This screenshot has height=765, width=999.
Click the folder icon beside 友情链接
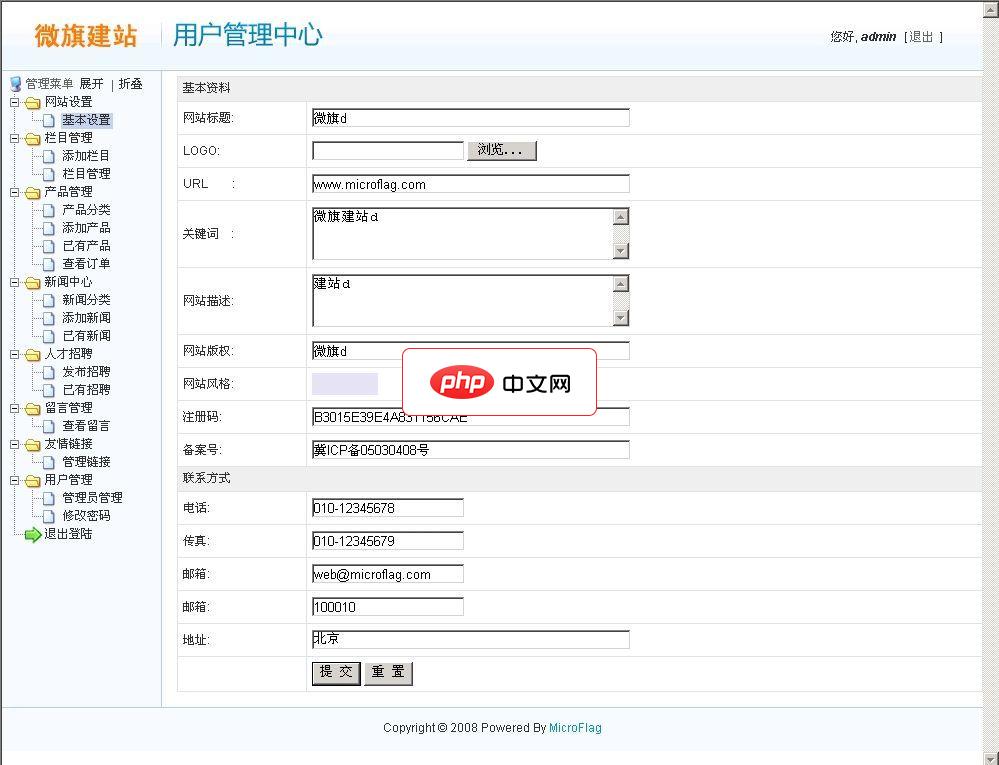[32, 445]
